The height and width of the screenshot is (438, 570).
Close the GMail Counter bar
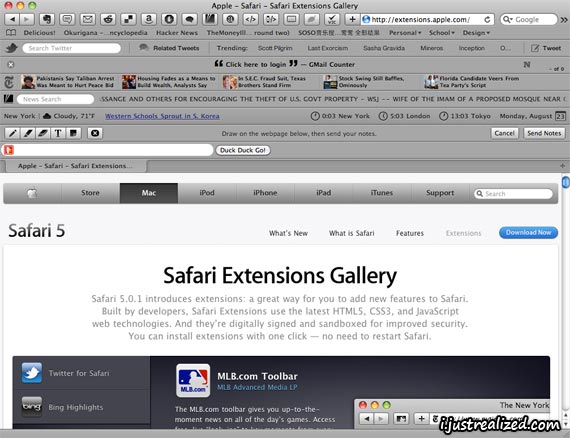[11, 64]
